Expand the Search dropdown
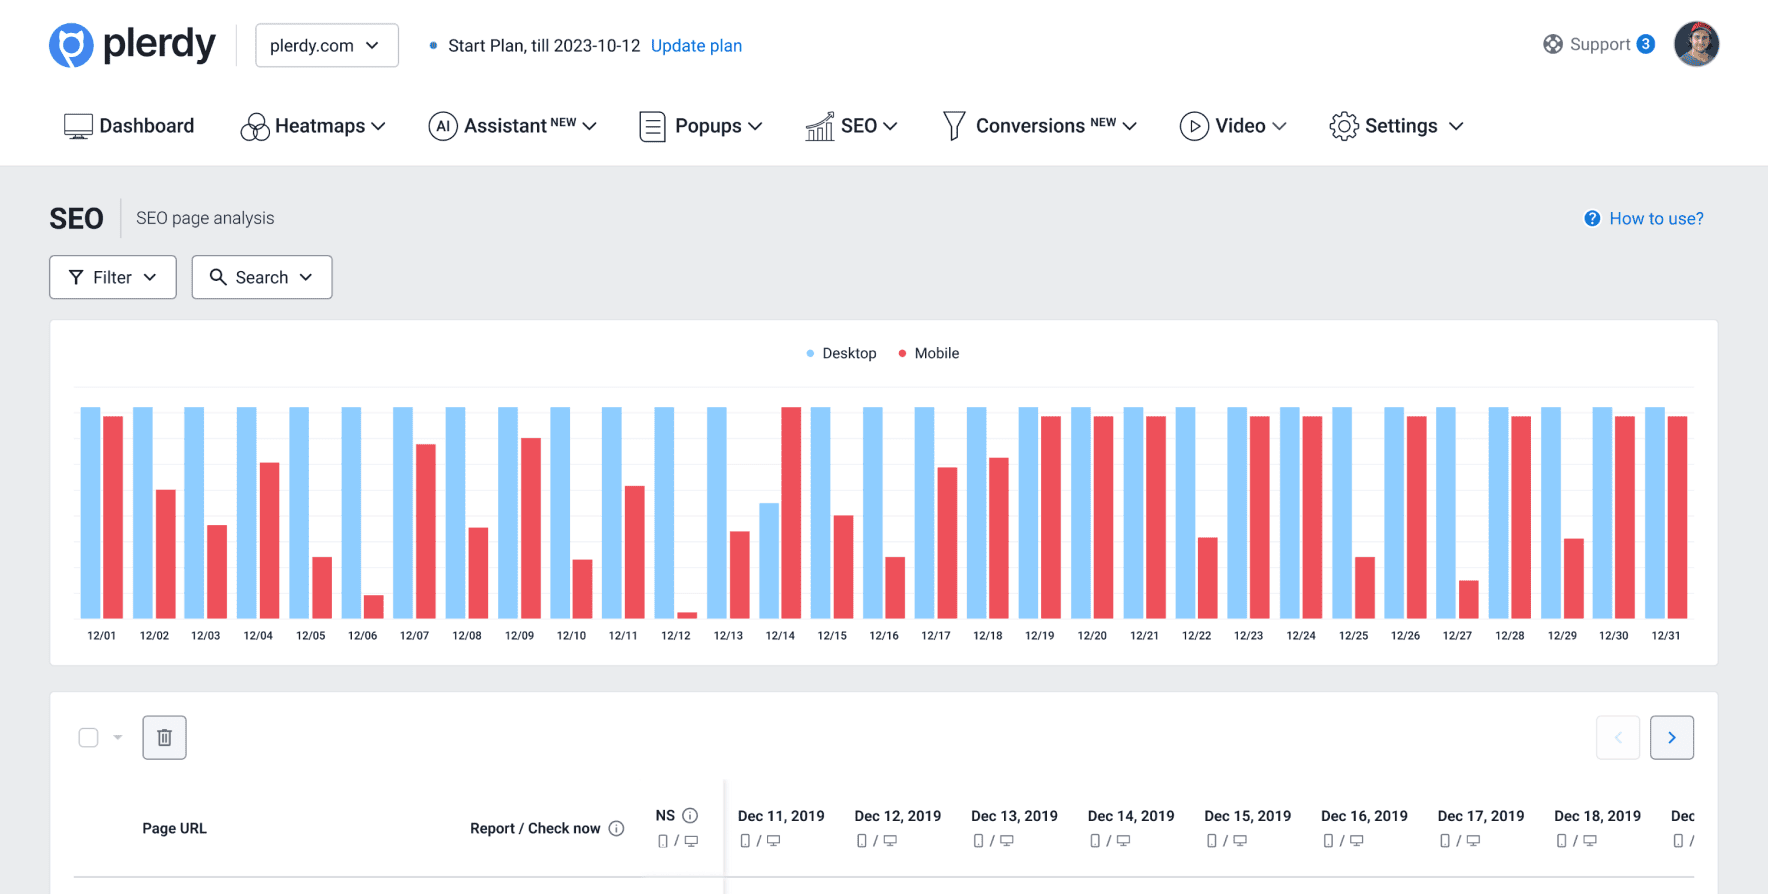Viewport: 1768px width, 894px height. (x=261, y=277)
